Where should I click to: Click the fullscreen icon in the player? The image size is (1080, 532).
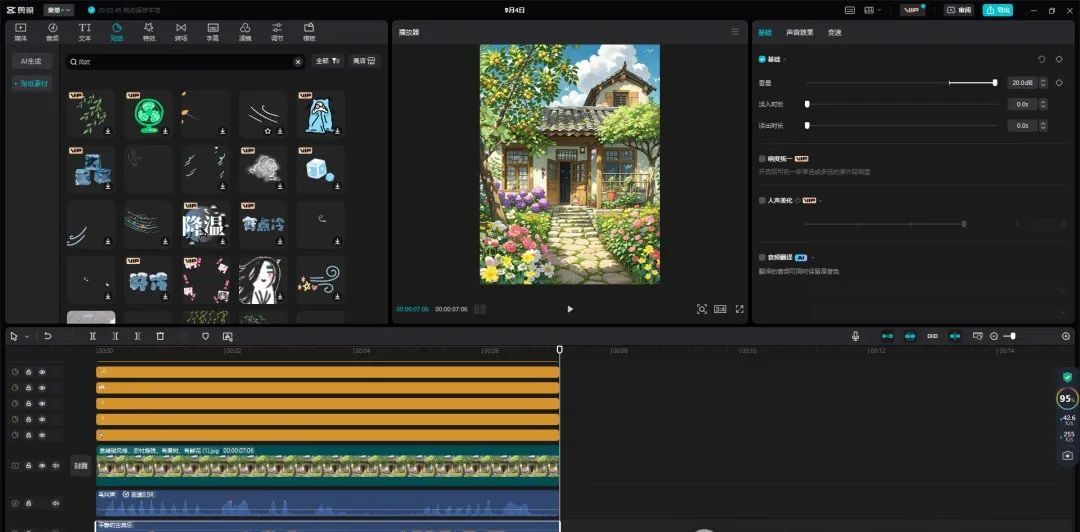(739, 309)
